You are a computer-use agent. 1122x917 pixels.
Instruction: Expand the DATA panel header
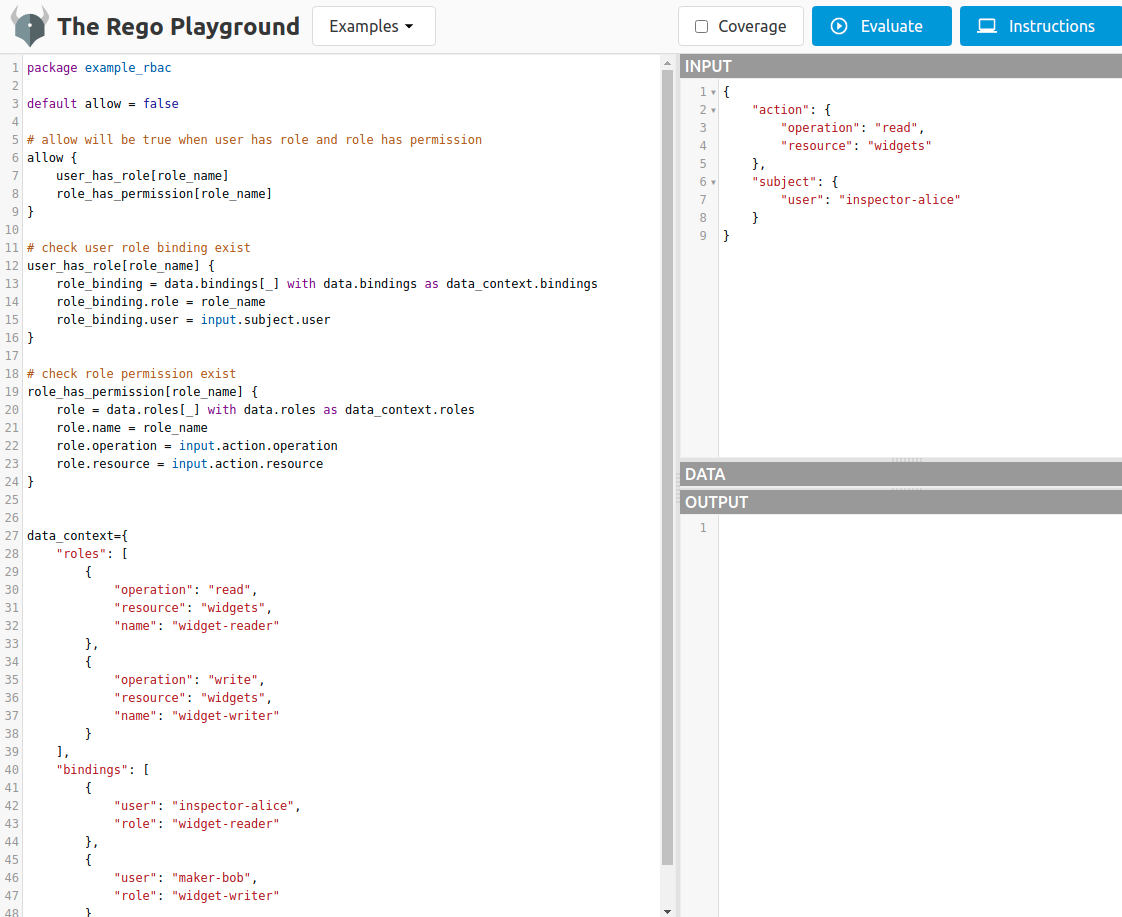(x=901, y=474)
